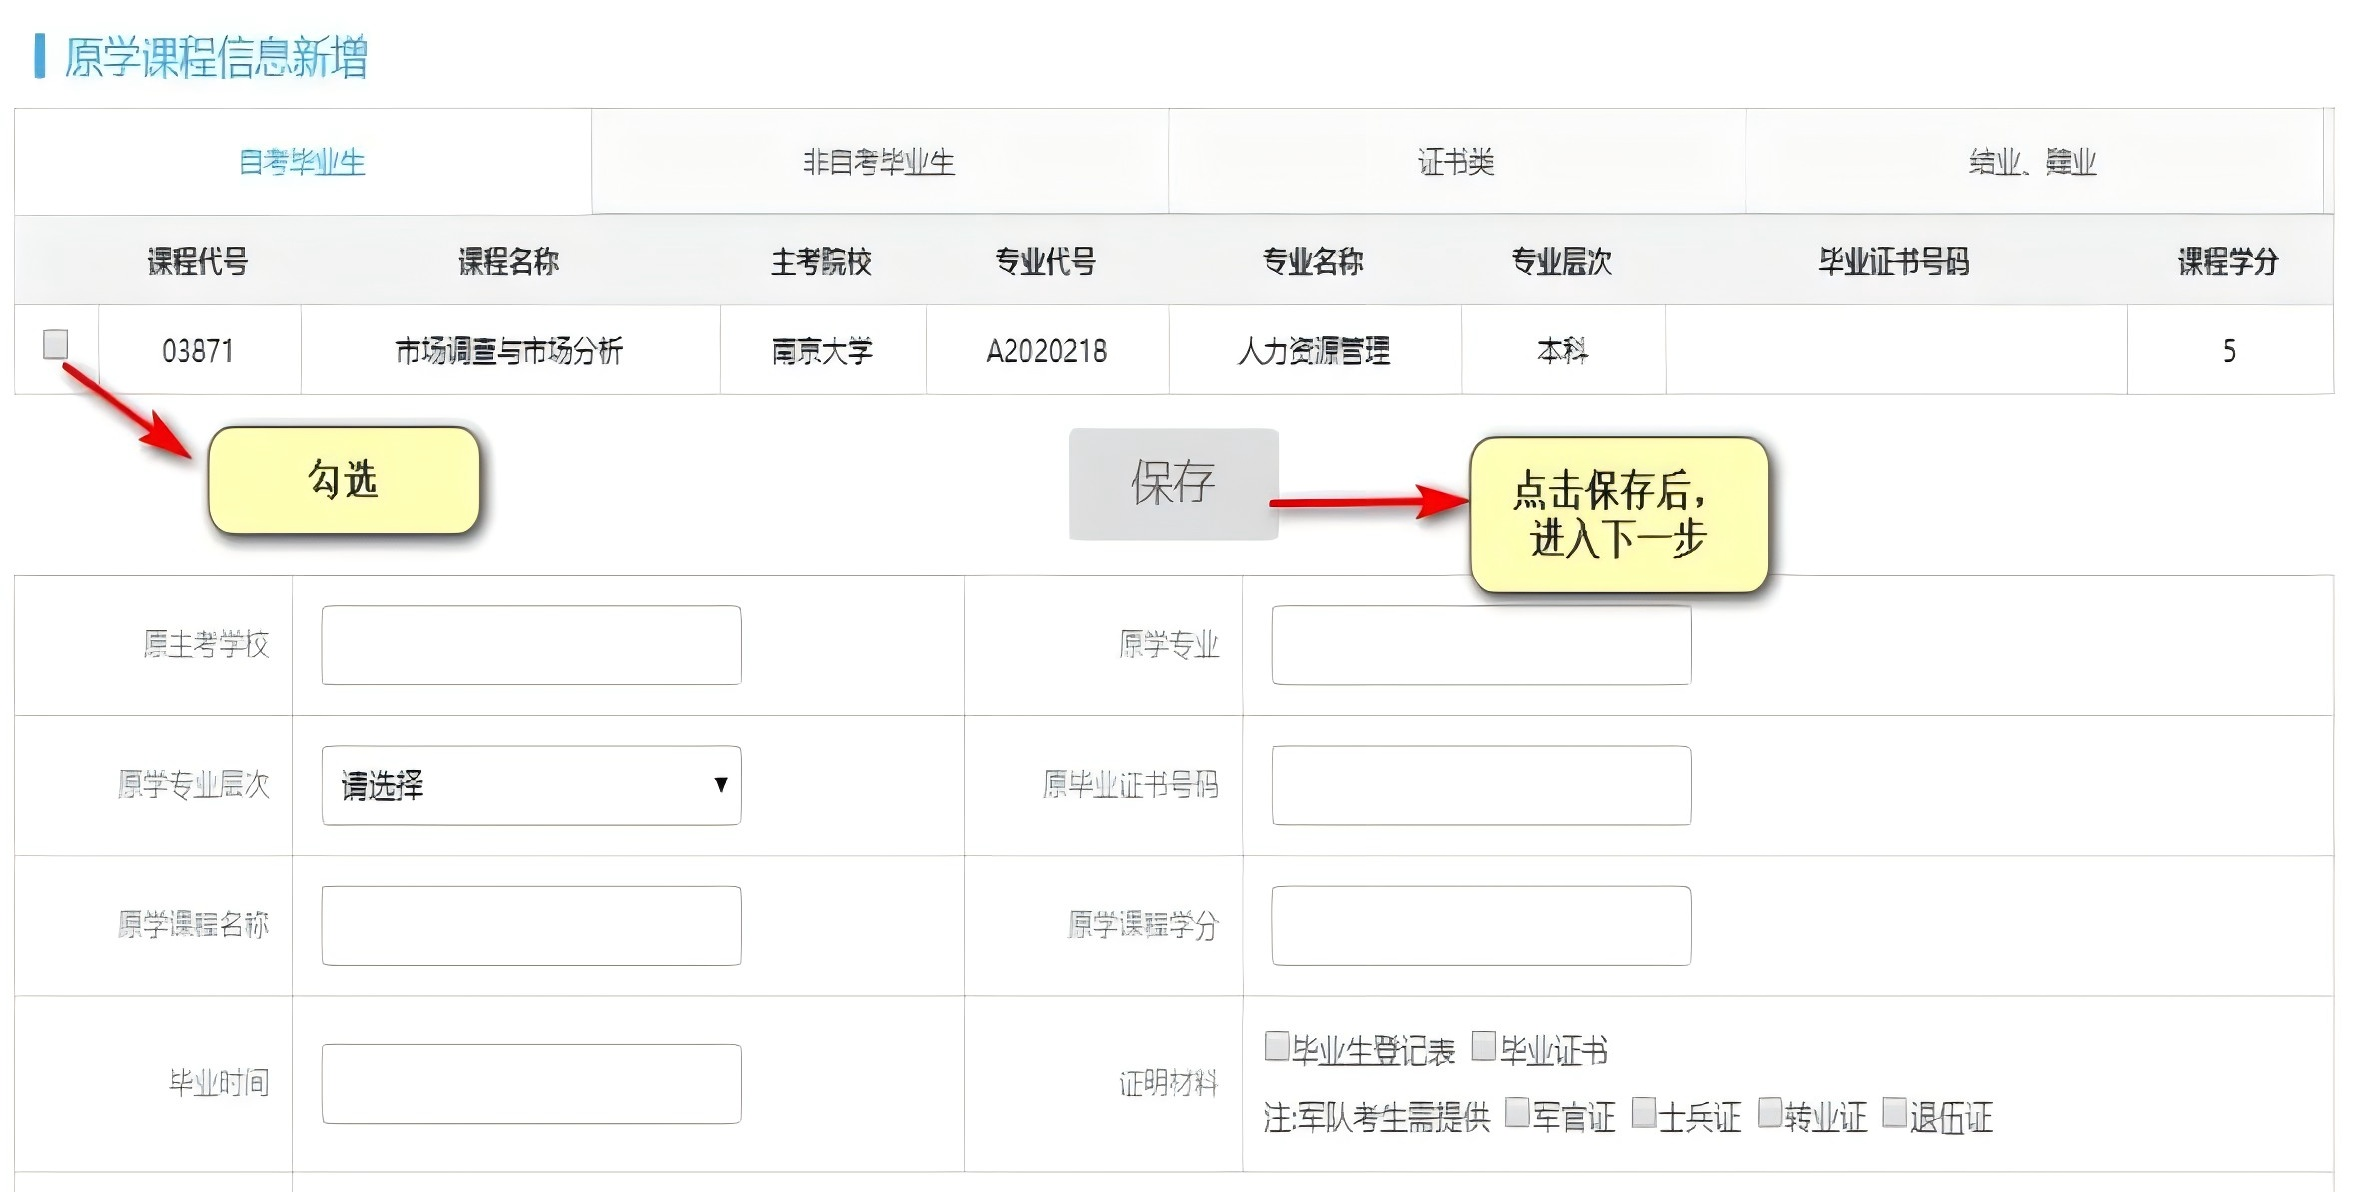Click the 原学课程名称 text field

pyautogui.click(x=531, y=925)
